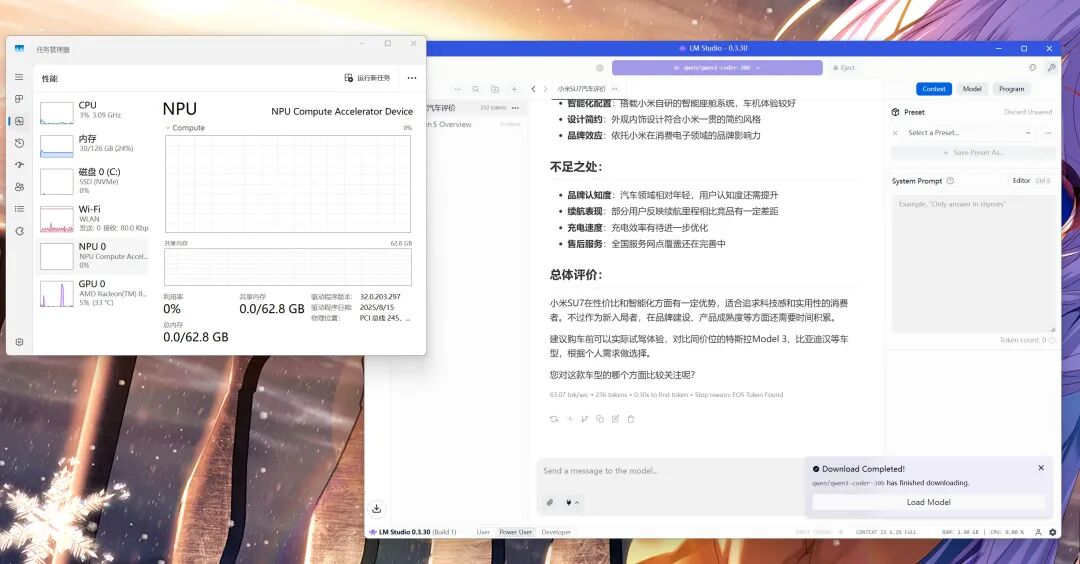The width and height of the screenshot is (1080, 564).
Task: Click Load Model button
Action: [x=928, y=502]
